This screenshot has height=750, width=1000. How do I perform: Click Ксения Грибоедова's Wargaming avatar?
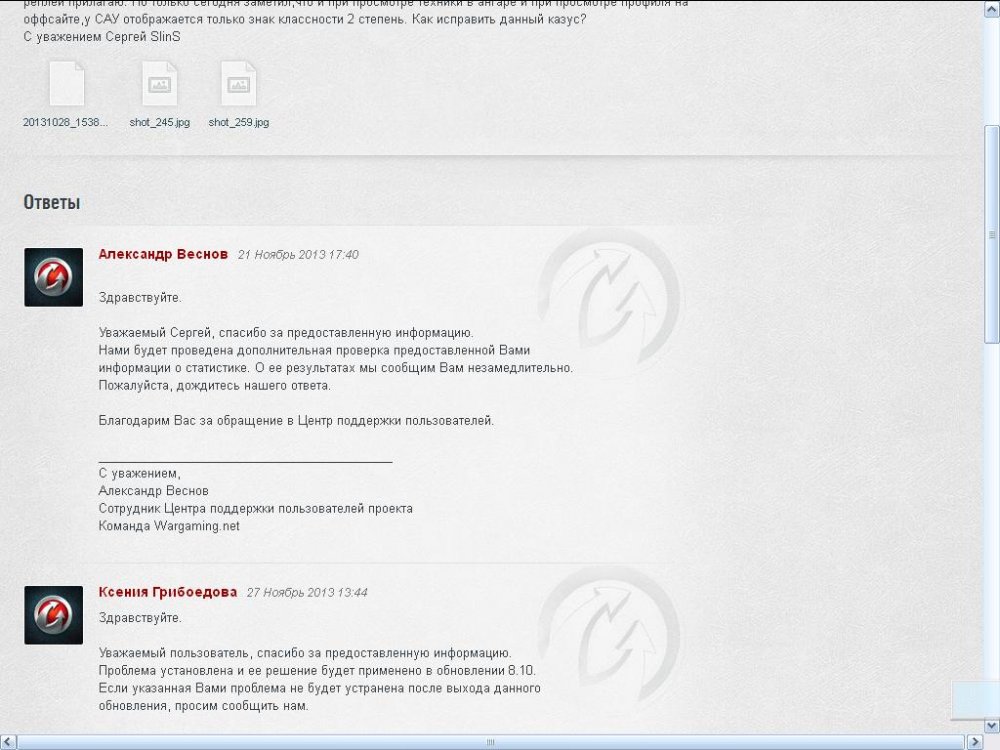pyautogui.click(x=54, y=615)
